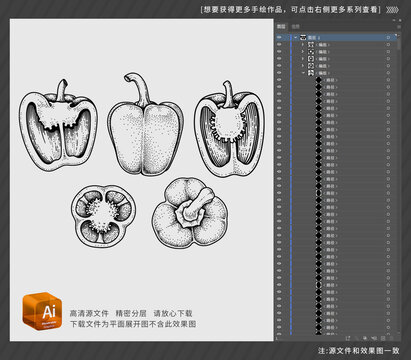Collapse the 图层 1 layer disclosure arrow

(x=295, y=37)
